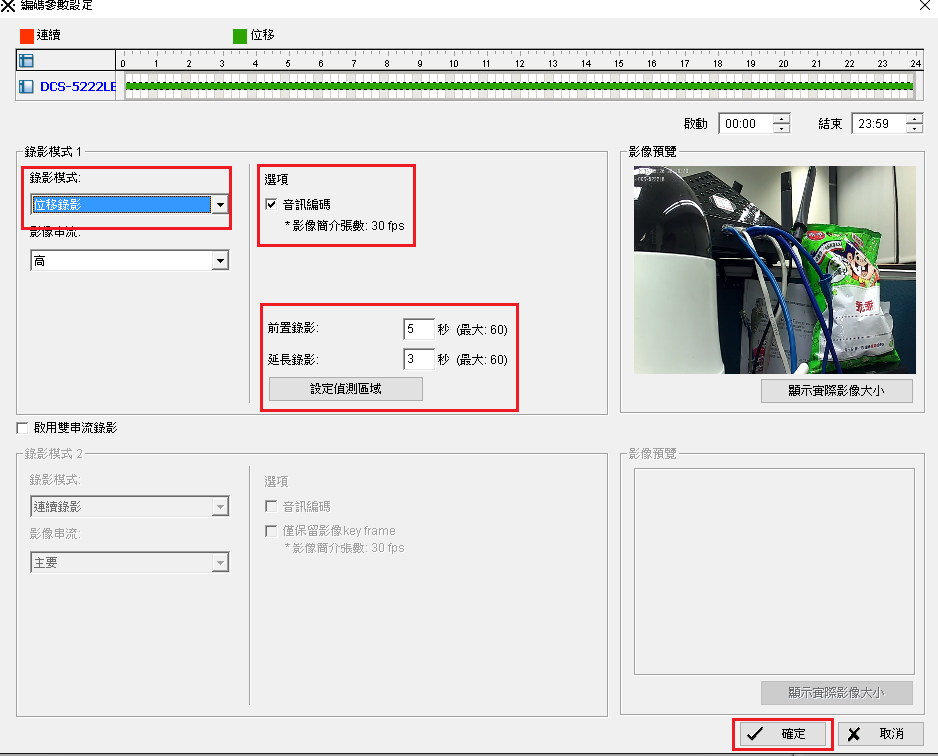Click the app icon in the title bar
The height and width of the screenshot is (756, 938).
[8, 5]
